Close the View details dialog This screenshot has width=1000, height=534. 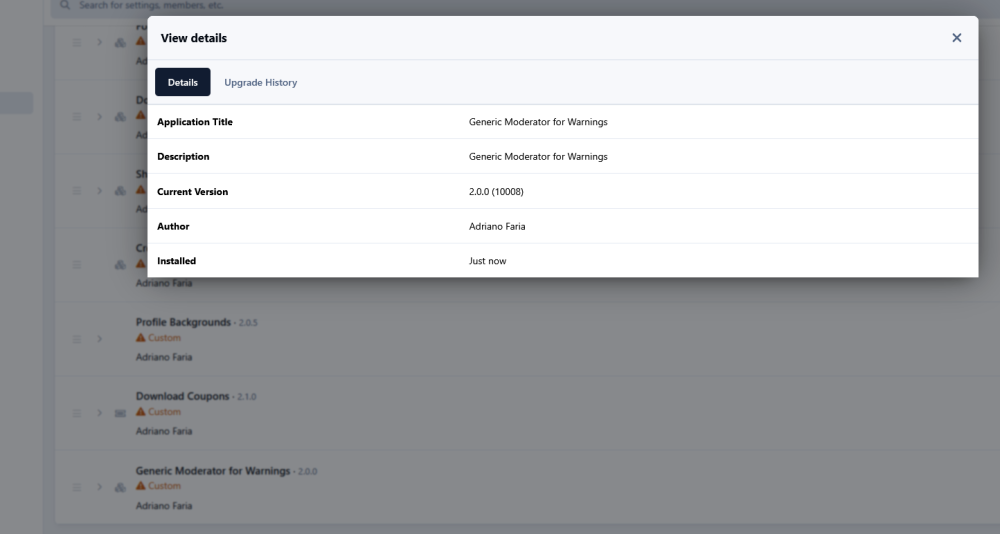pyautogui.click(x=956, y=38)
